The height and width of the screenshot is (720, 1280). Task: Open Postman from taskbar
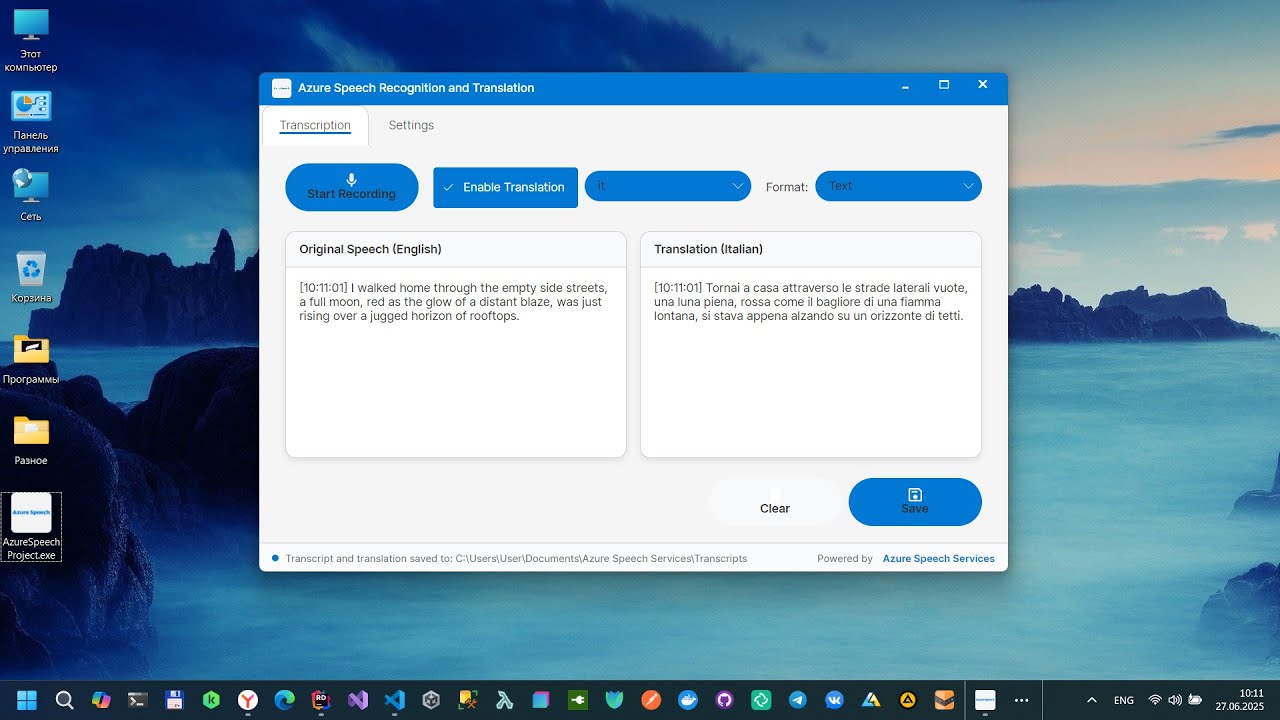coord(651,700)
